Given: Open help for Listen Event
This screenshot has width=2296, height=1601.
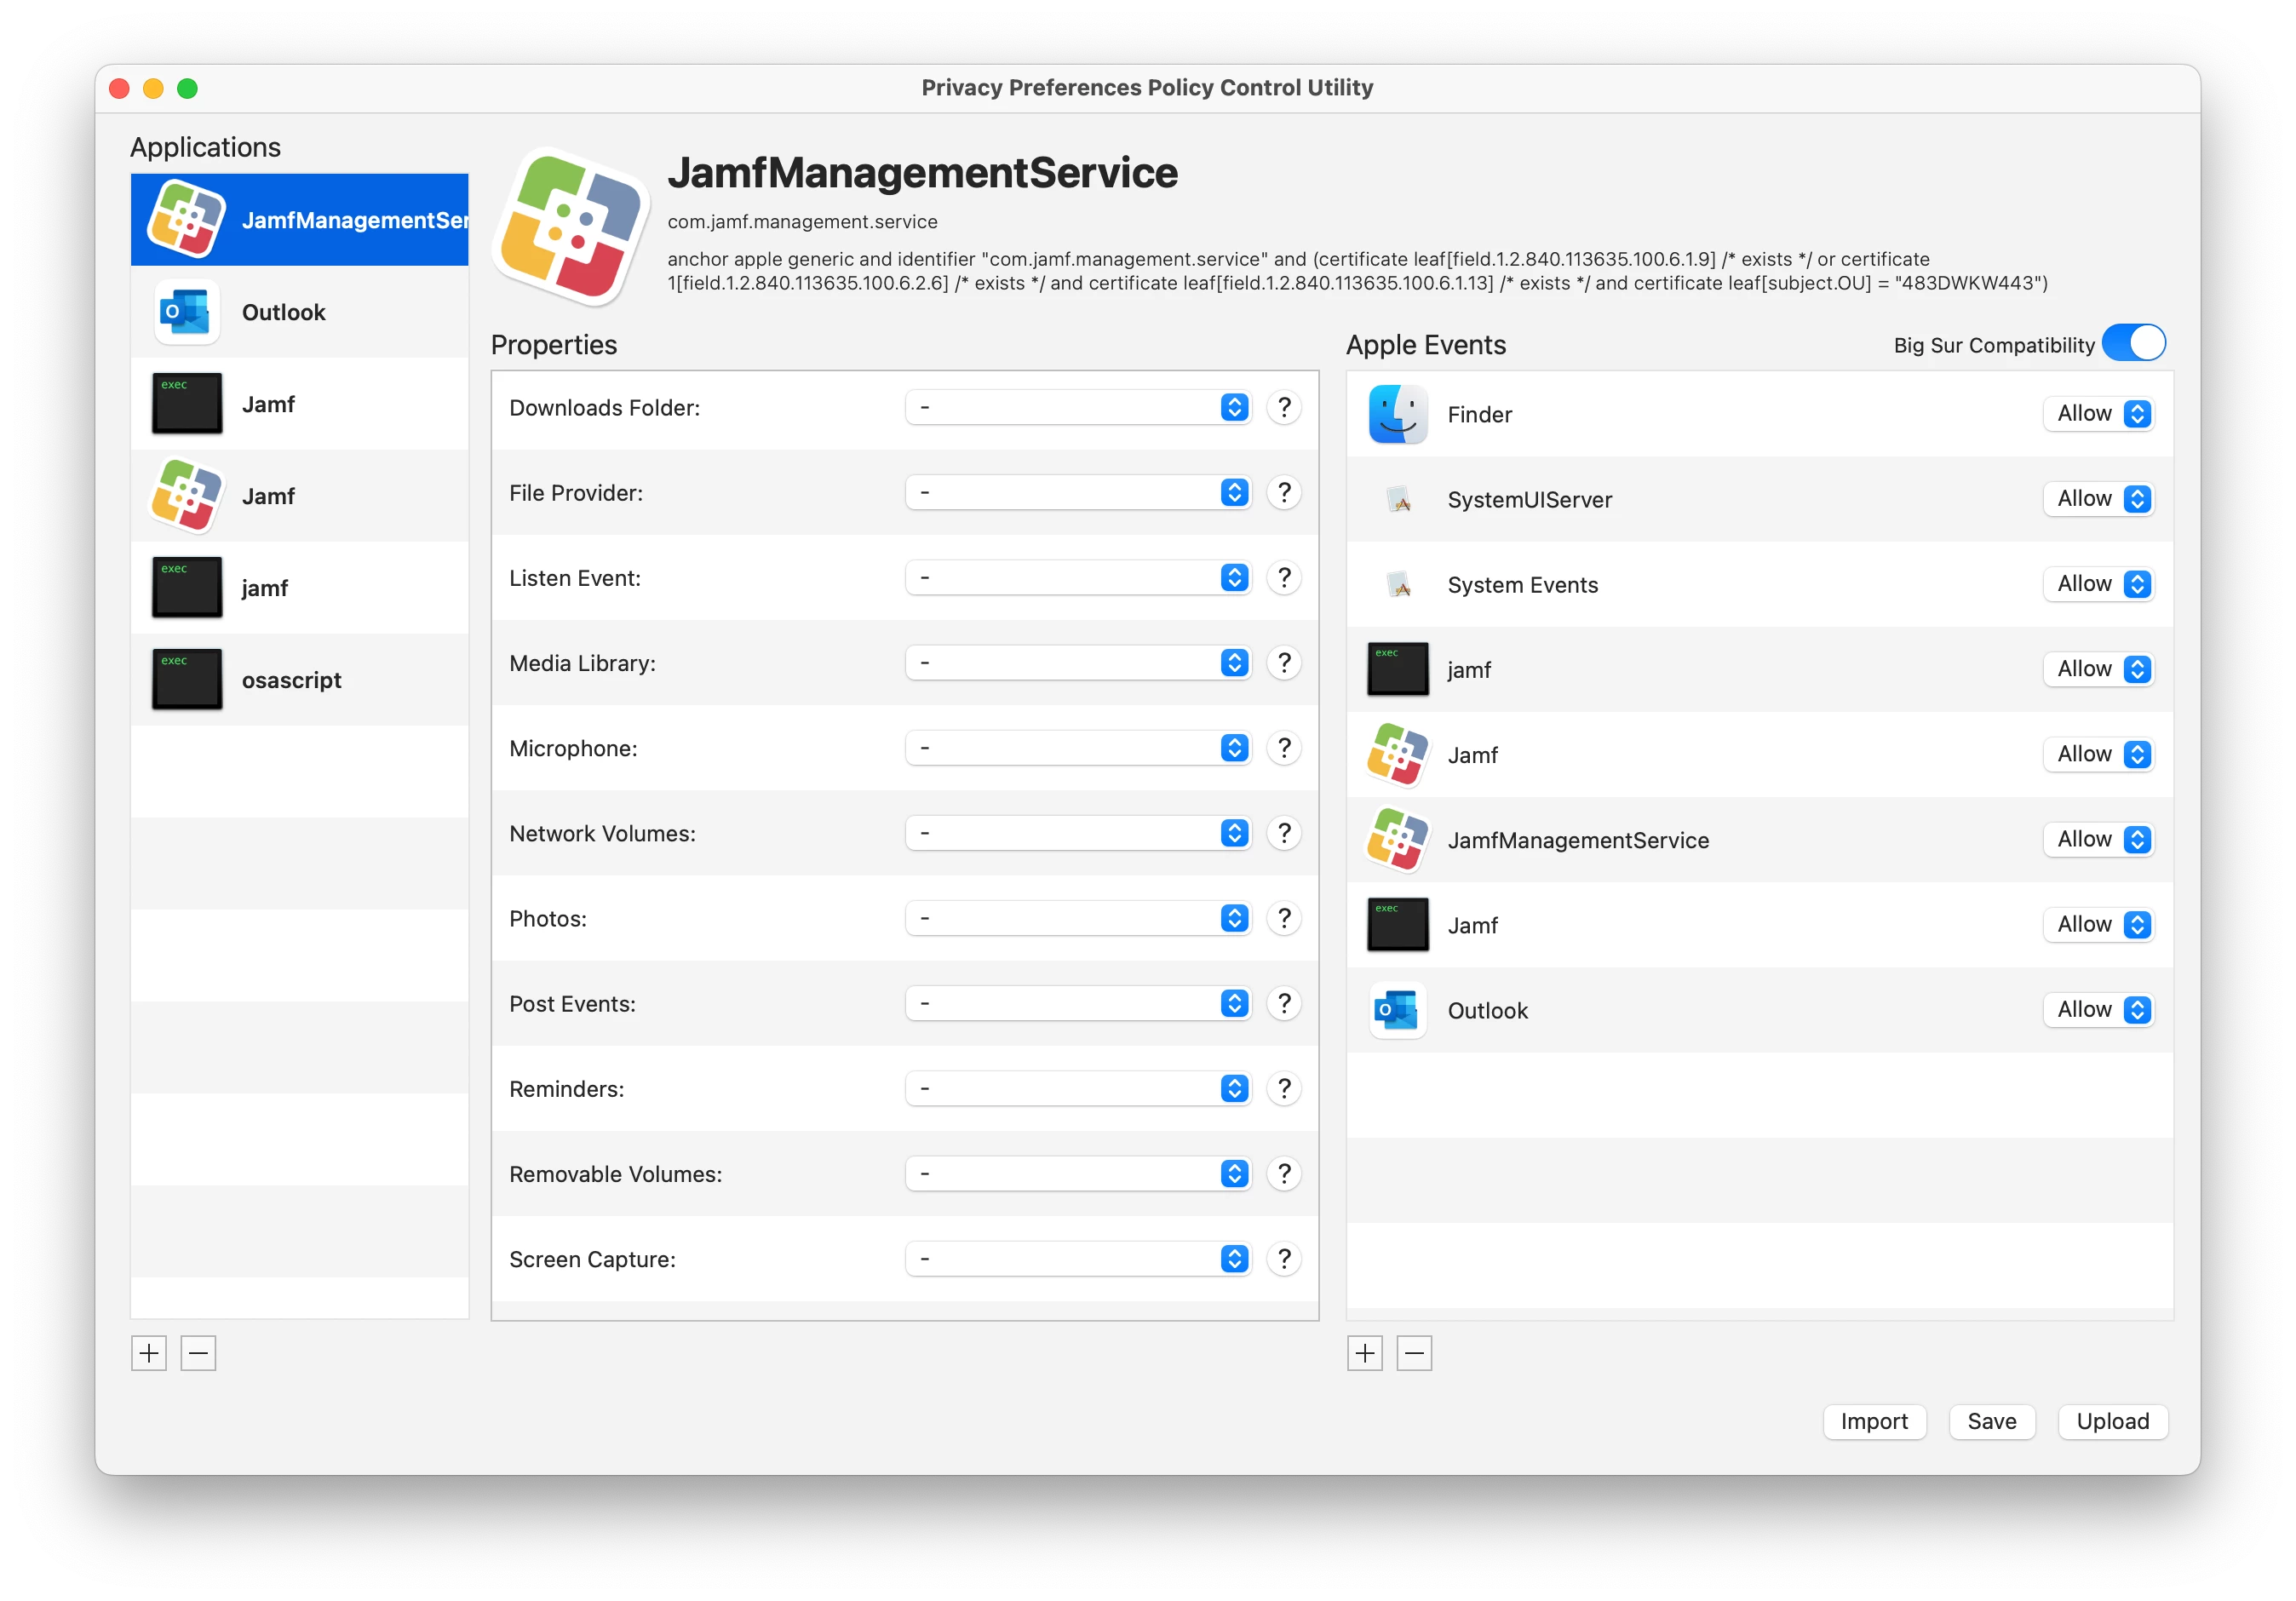Looking at the screenshot, I should (x=1284, y=577).
